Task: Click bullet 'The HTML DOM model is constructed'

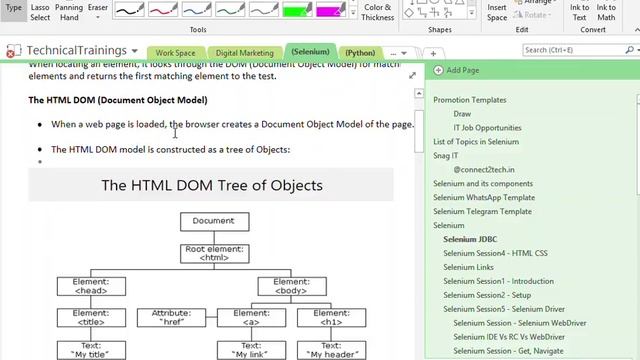Action: point(171,150)
